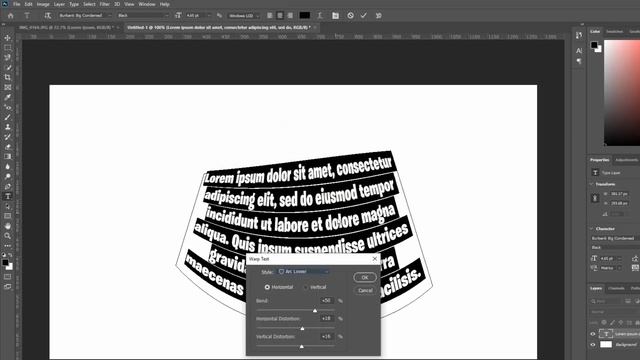Select the Dodge tool

(x=8, y=176)
